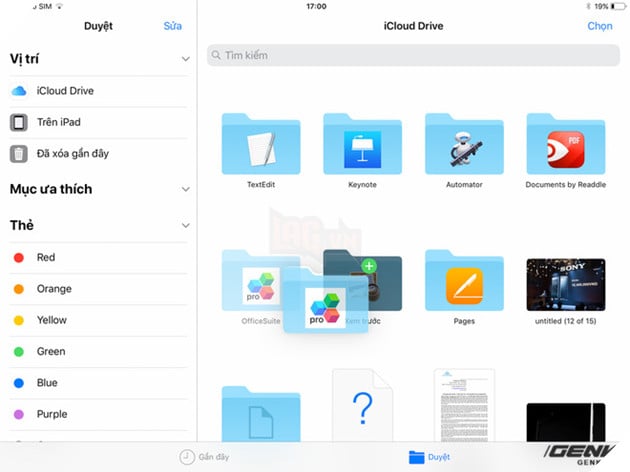Open Documents by Readdle folder
Viewport: 630px width, 472px height.
pyautogui.click(x=566, y=145)
